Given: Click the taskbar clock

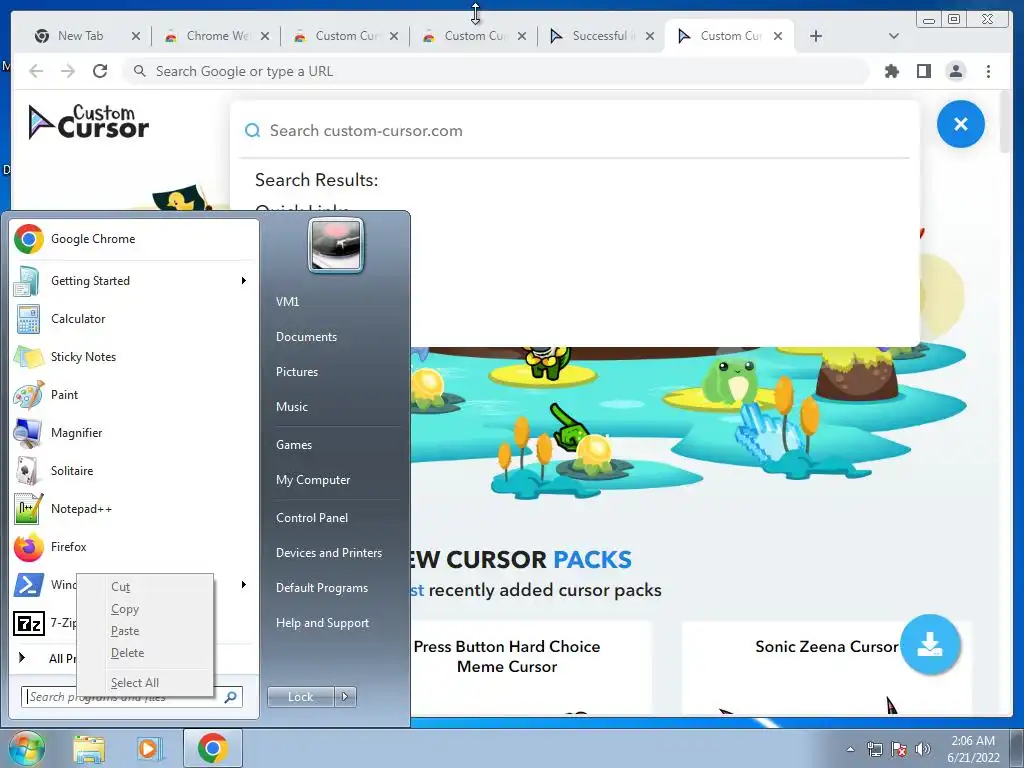Looking at the screenshot, I should tap(973, 749).
